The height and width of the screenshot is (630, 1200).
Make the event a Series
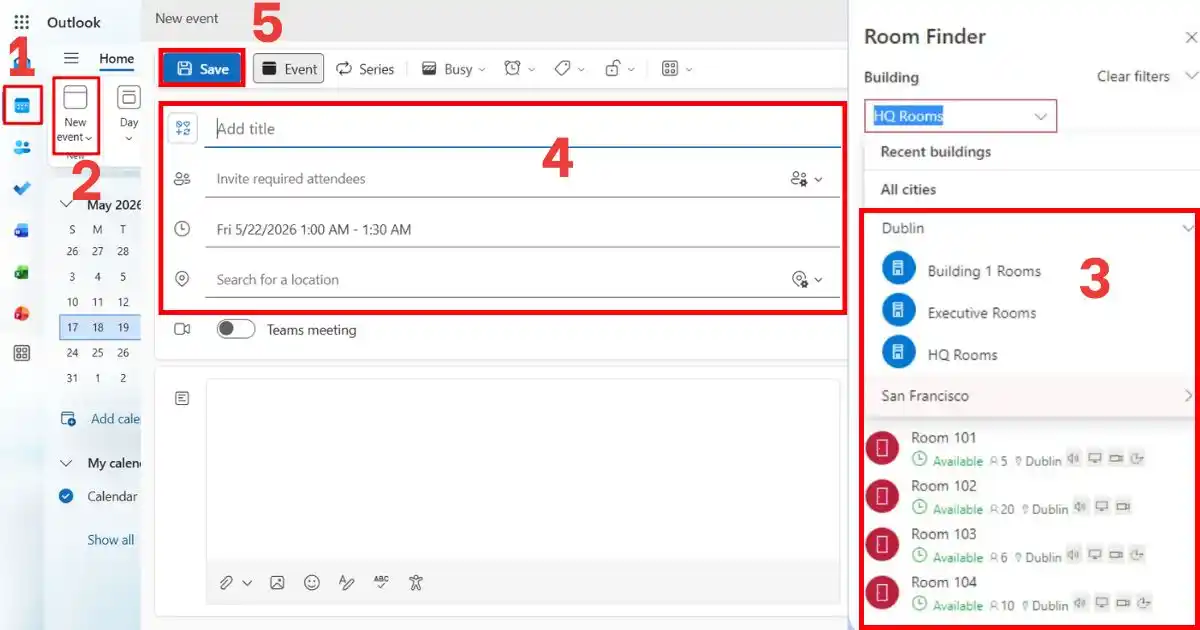(x=365, y=68)
